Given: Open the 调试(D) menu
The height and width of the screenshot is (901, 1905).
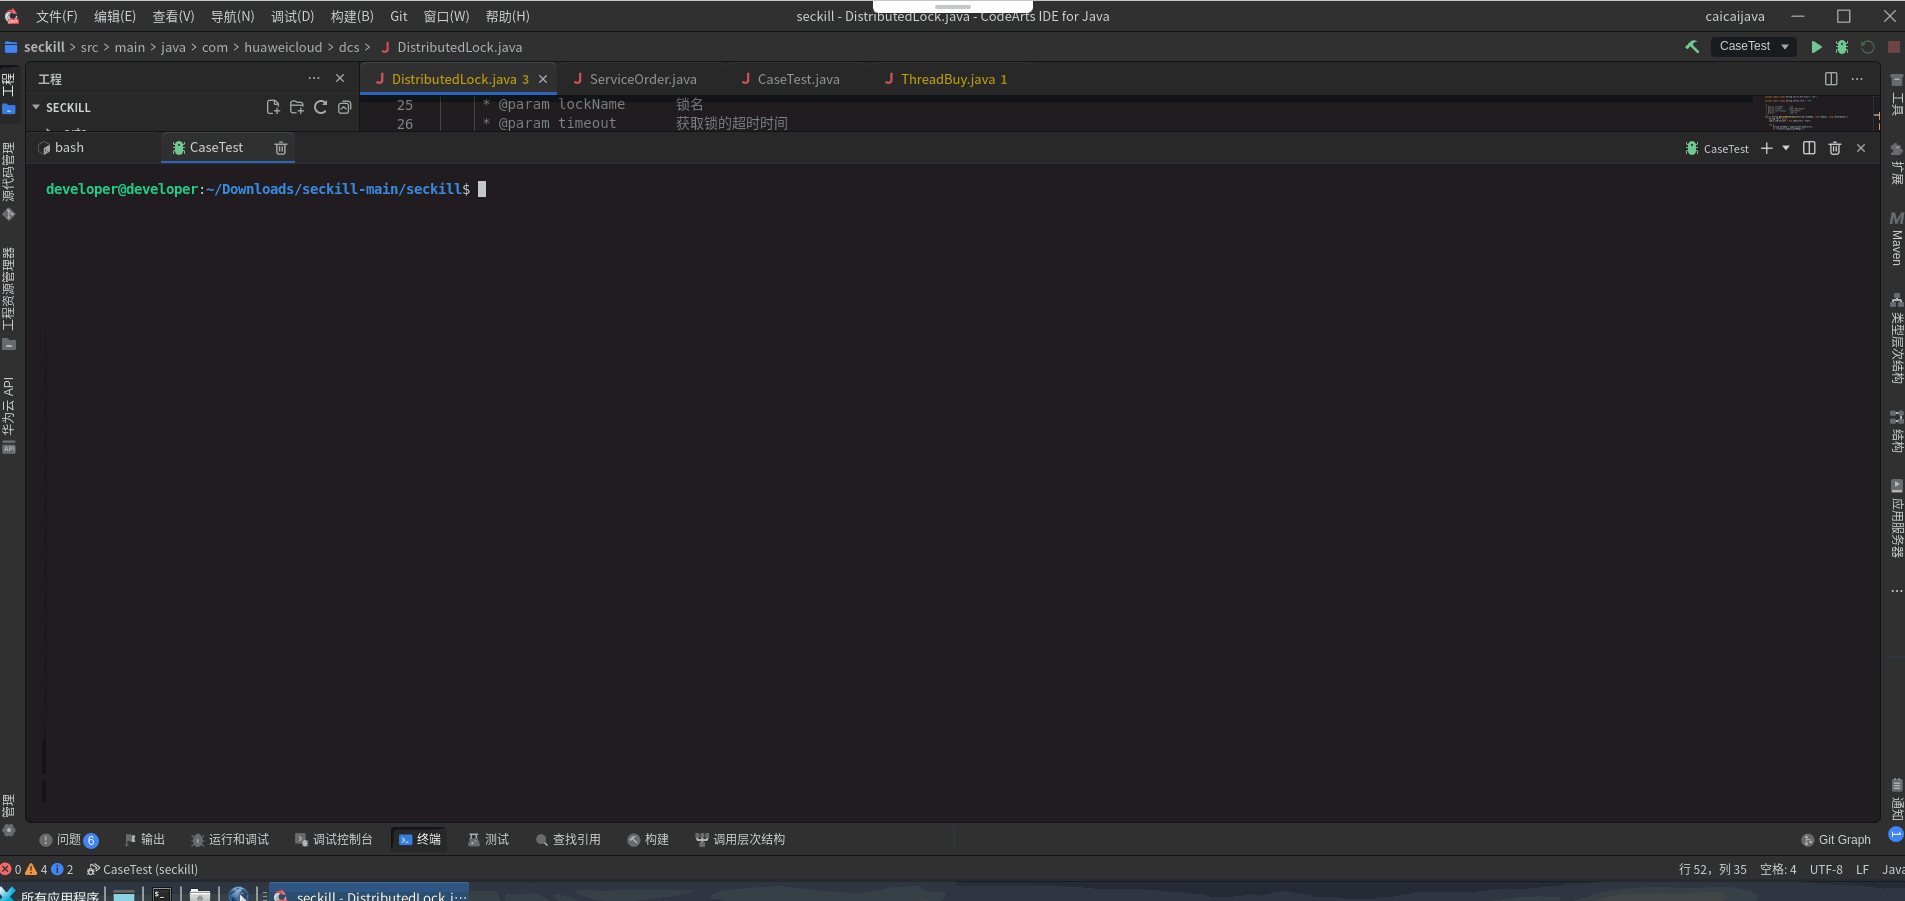Looking at the screenshot, I should pyautogui.click(x=292, y=16).
